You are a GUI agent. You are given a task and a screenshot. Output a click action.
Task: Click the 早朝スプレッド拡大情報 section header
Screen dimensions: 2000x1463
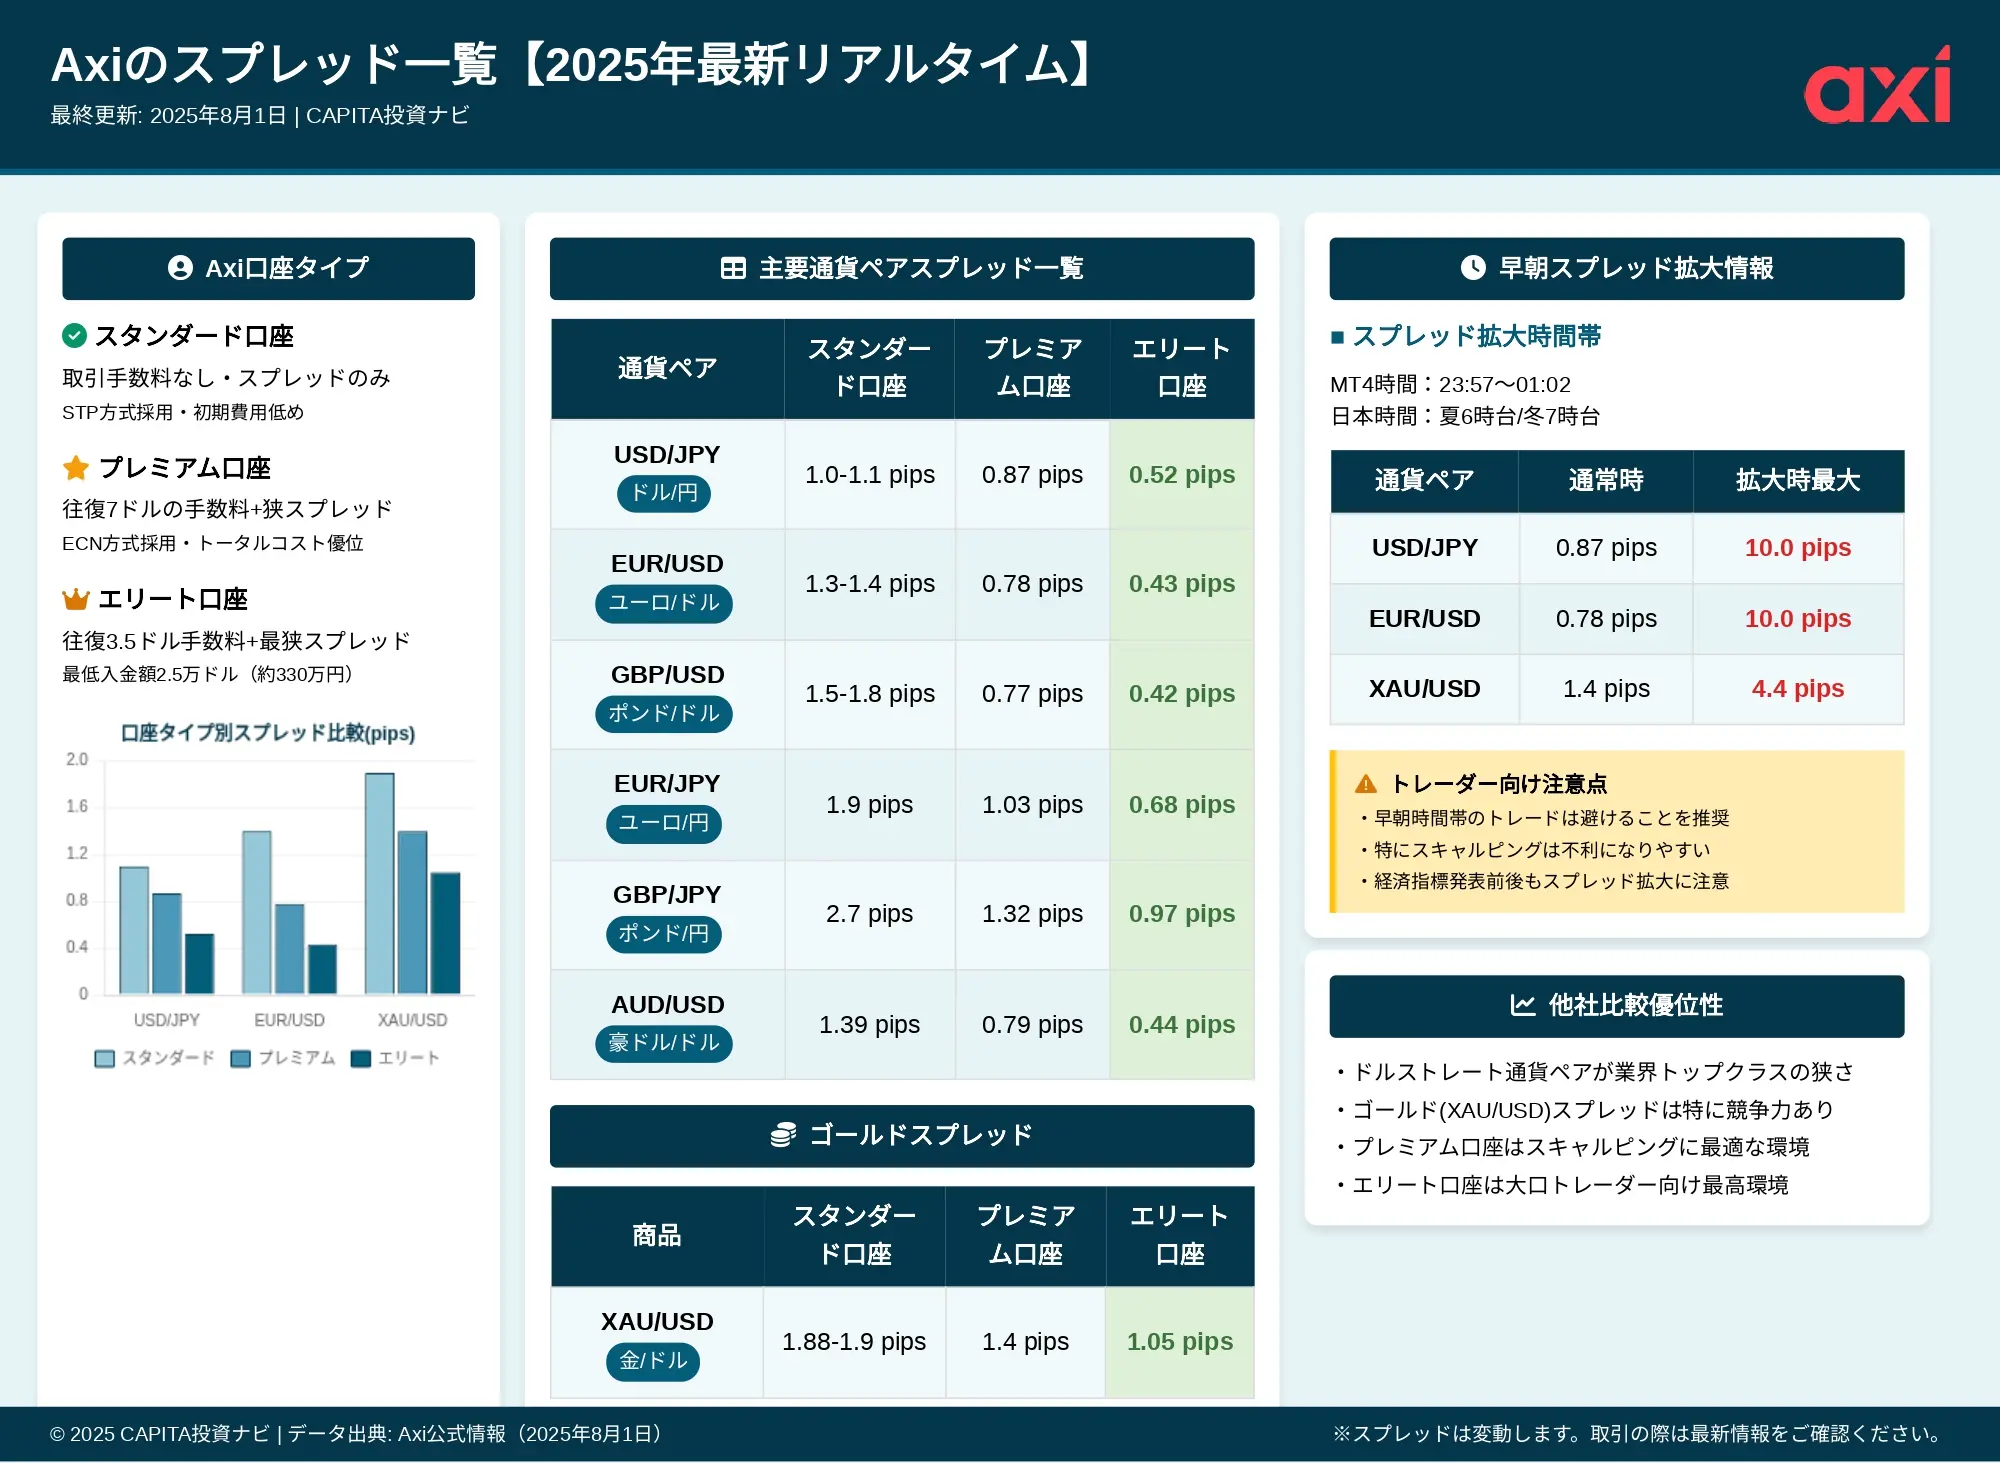pos(1617,268)
